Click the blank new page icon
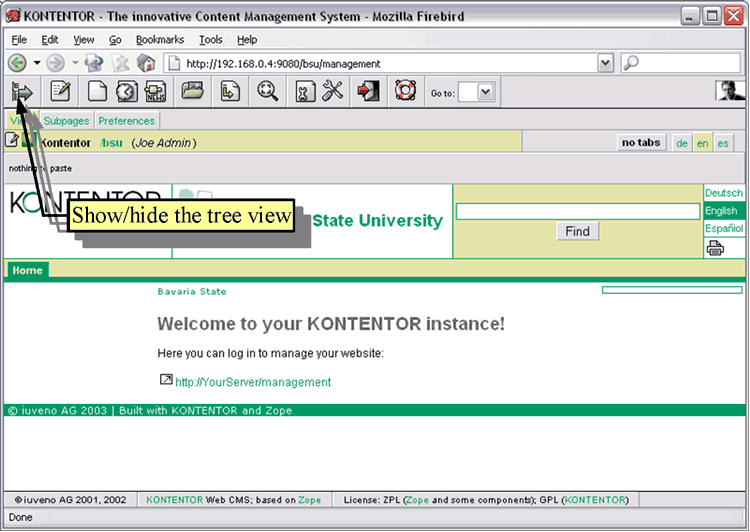The width and height of the screenshot is (750, 532). (x=97, y=92)
